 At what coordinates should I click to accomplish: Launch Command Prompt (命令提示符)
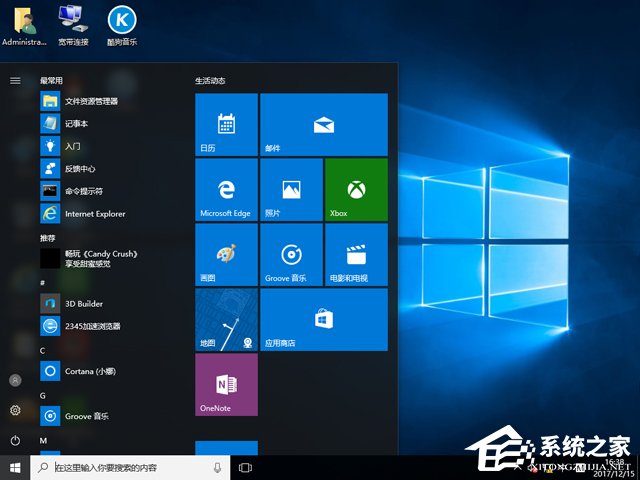pos(72,191)
